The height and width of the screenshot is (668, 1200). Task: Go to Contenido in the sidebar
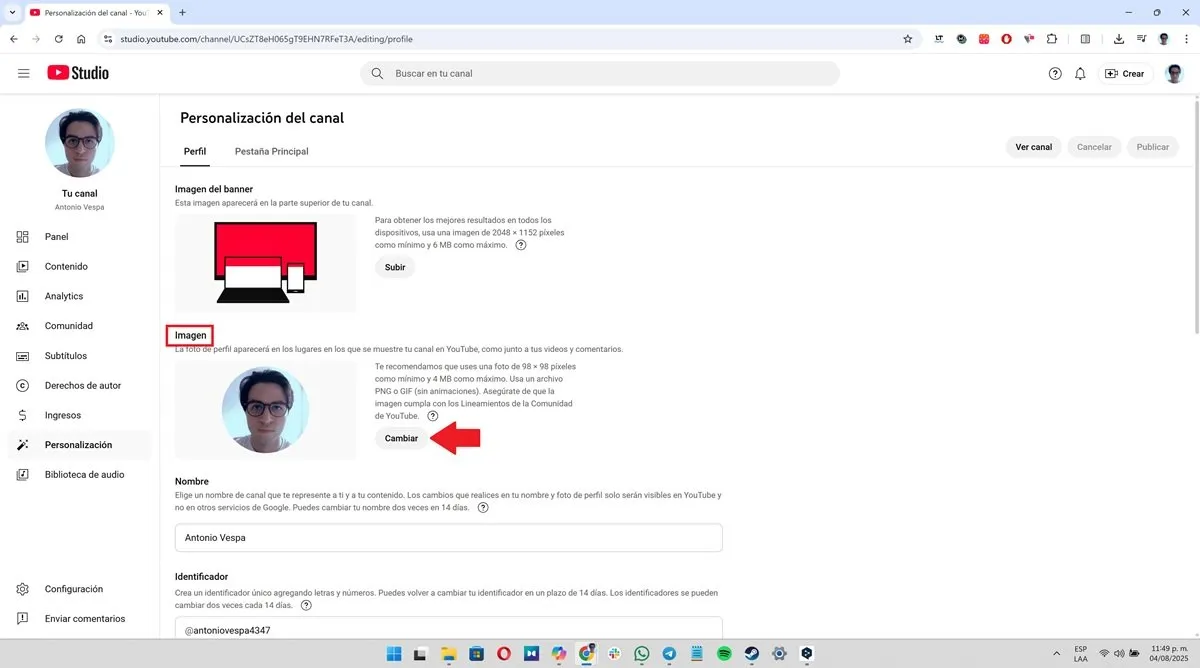tap(66, 267)
